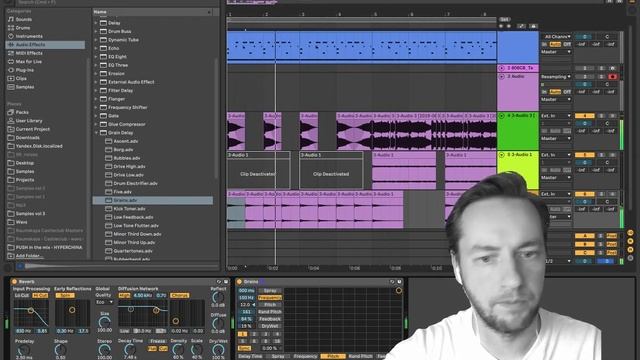640x360 pixels.
Task: Toggle the High shelf in Diffusion Network
Action: click(124, 295)
